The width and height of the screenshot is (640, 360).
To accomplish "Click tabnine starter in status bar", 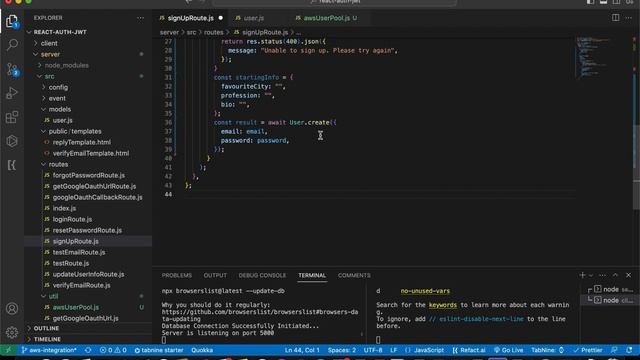I will [x=159, y=350].
